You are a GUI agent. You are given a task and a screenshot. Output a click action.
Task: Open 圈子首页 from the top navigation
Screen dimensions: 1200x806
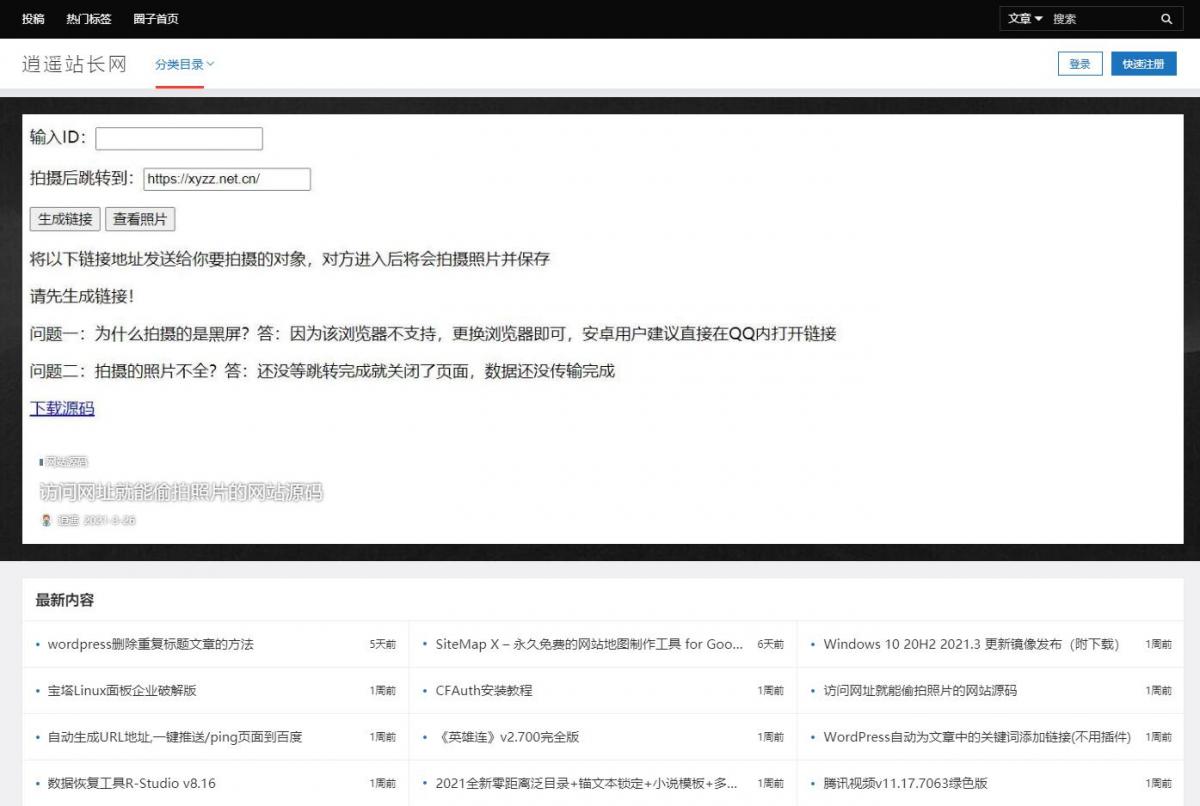point(155,19)
